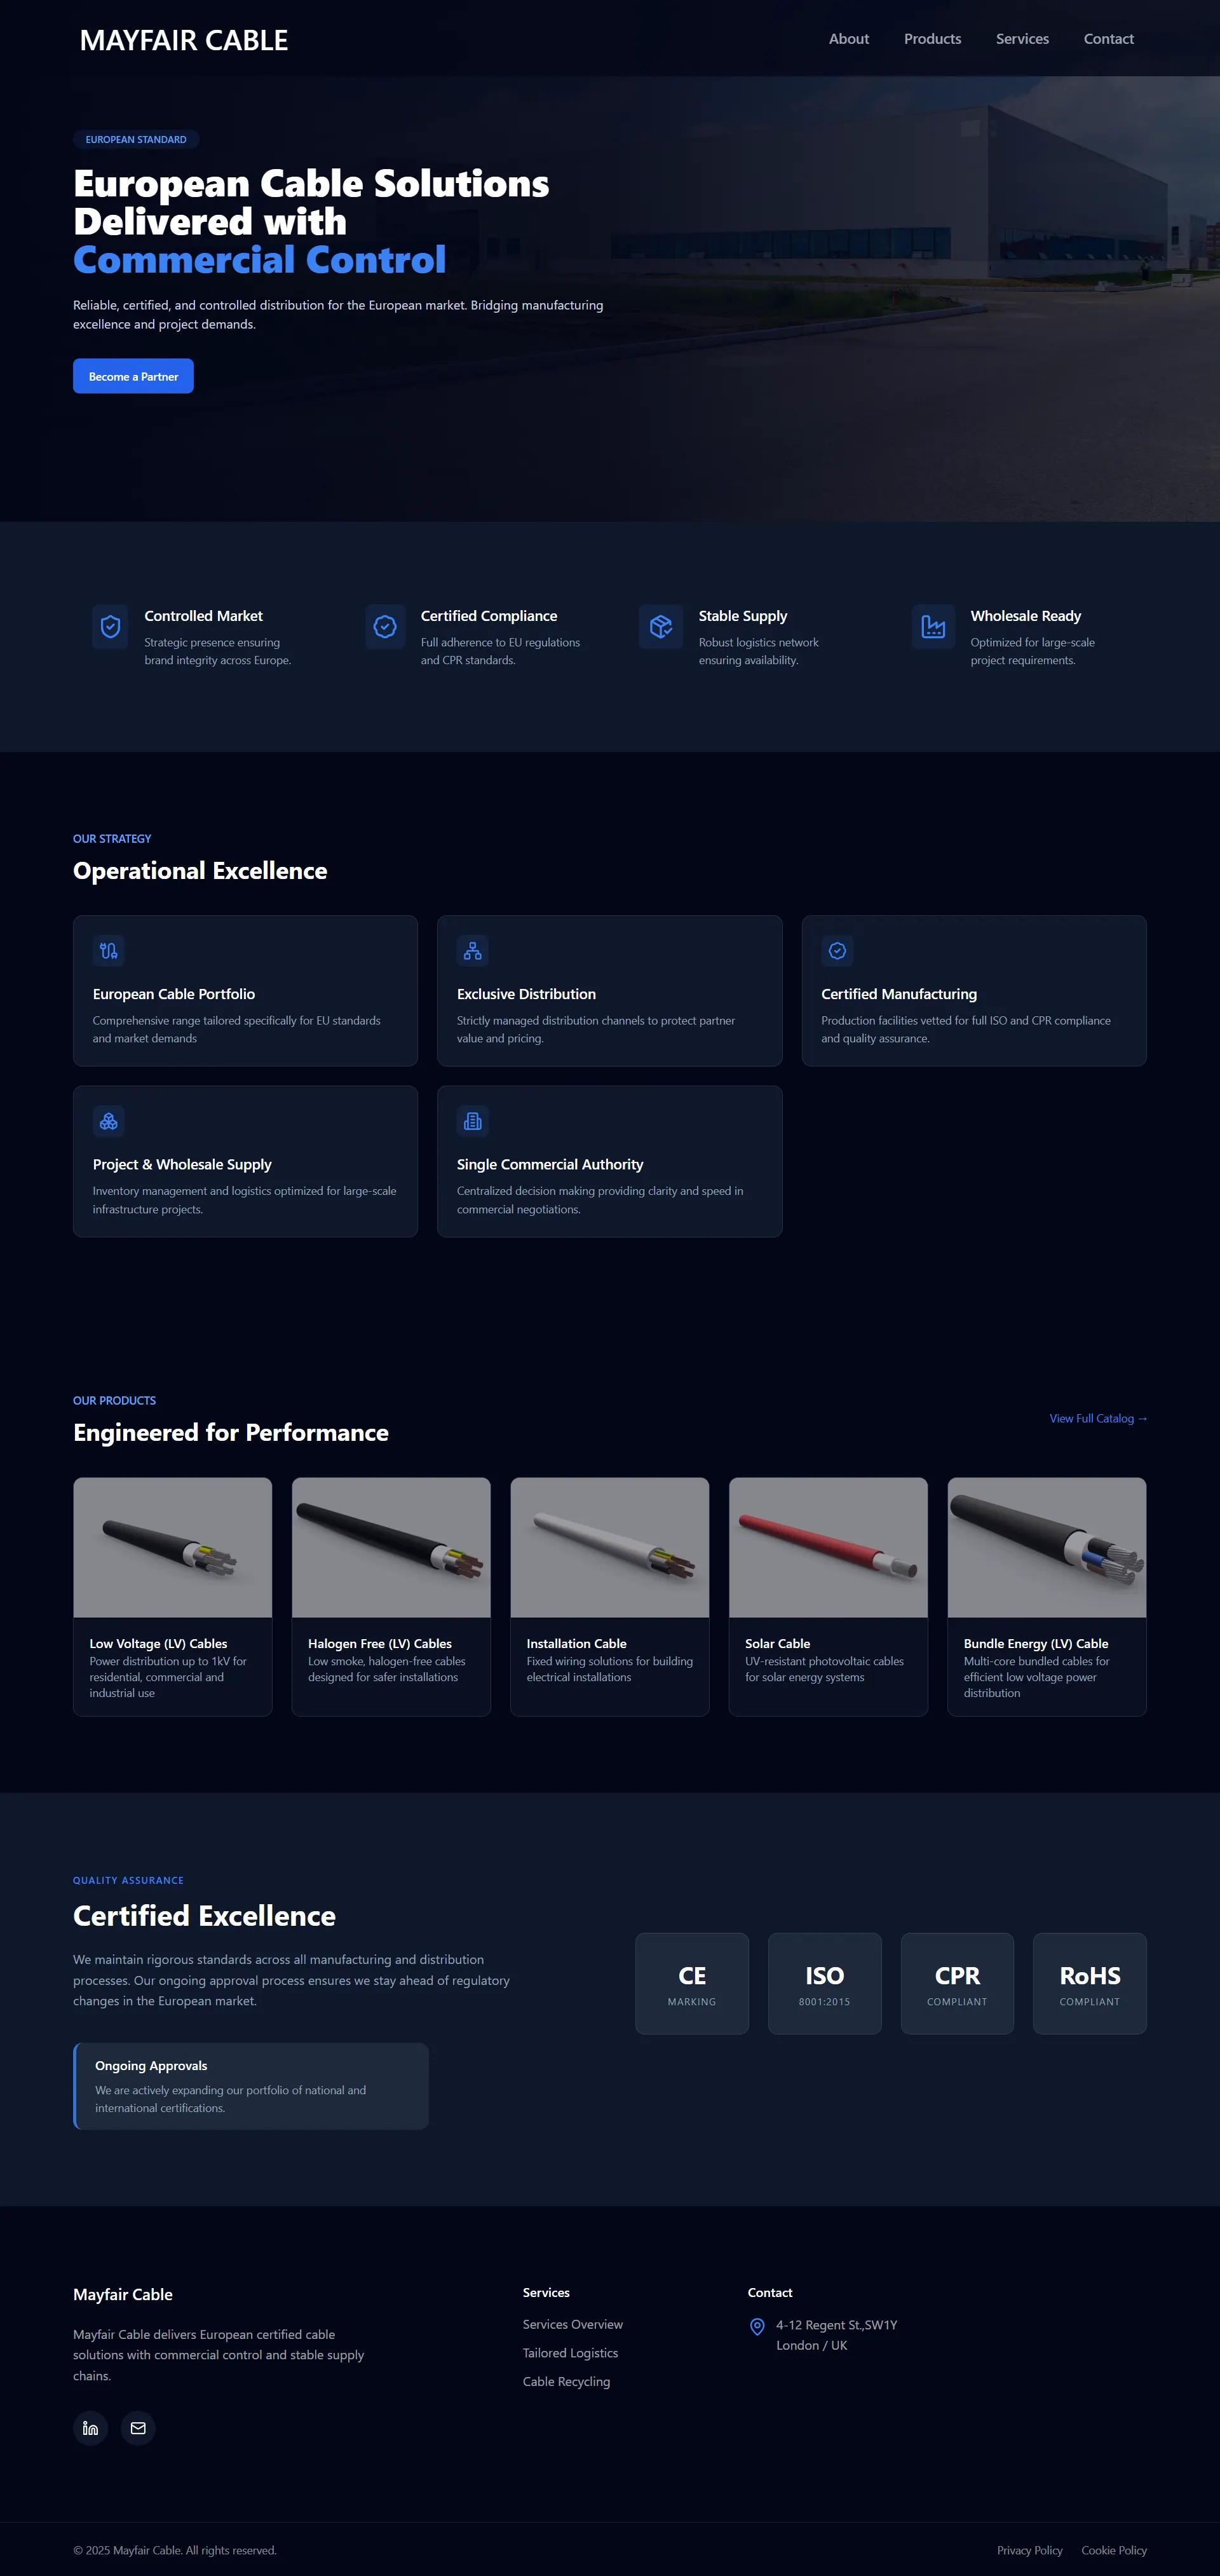Click the Ongoing Approvals callout box
Screen dimensions: 1220x2576
coord(251,2086)
